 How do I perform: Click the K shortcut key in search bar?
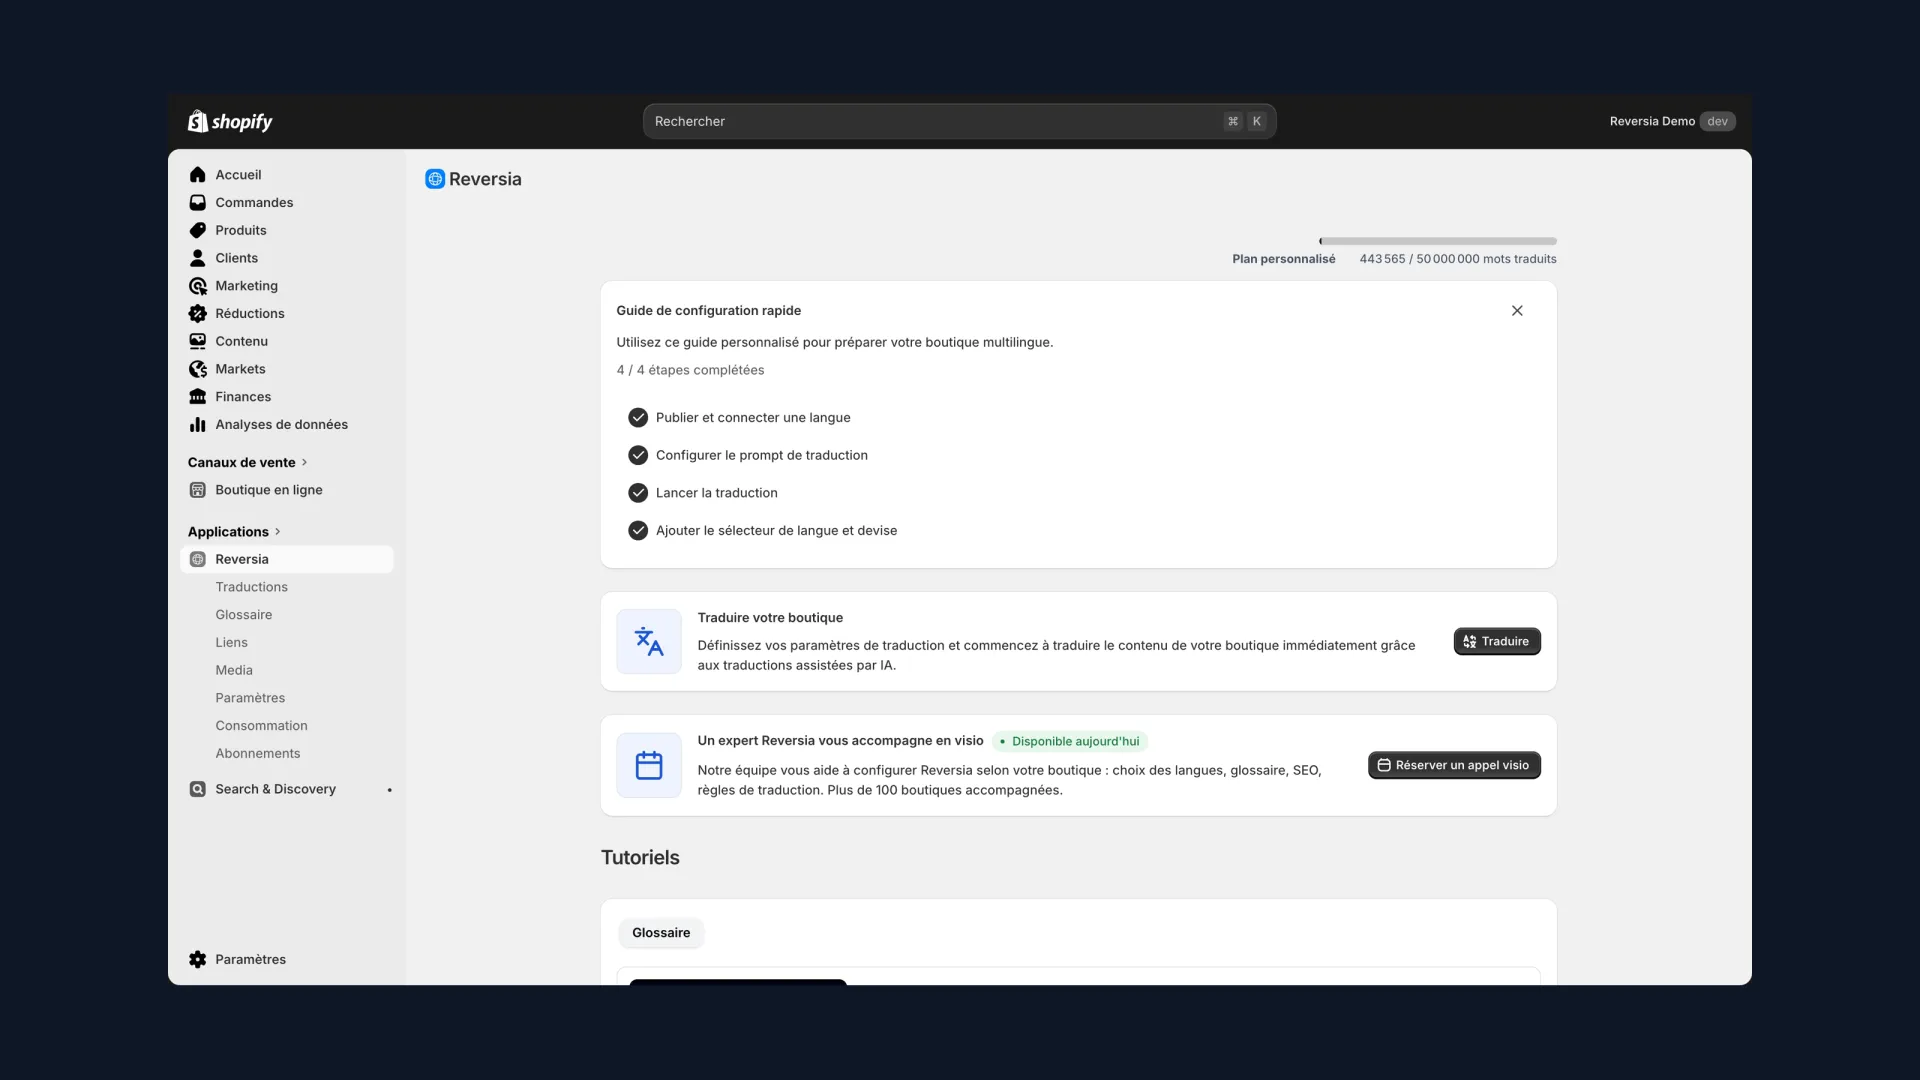pos(1257,121)
